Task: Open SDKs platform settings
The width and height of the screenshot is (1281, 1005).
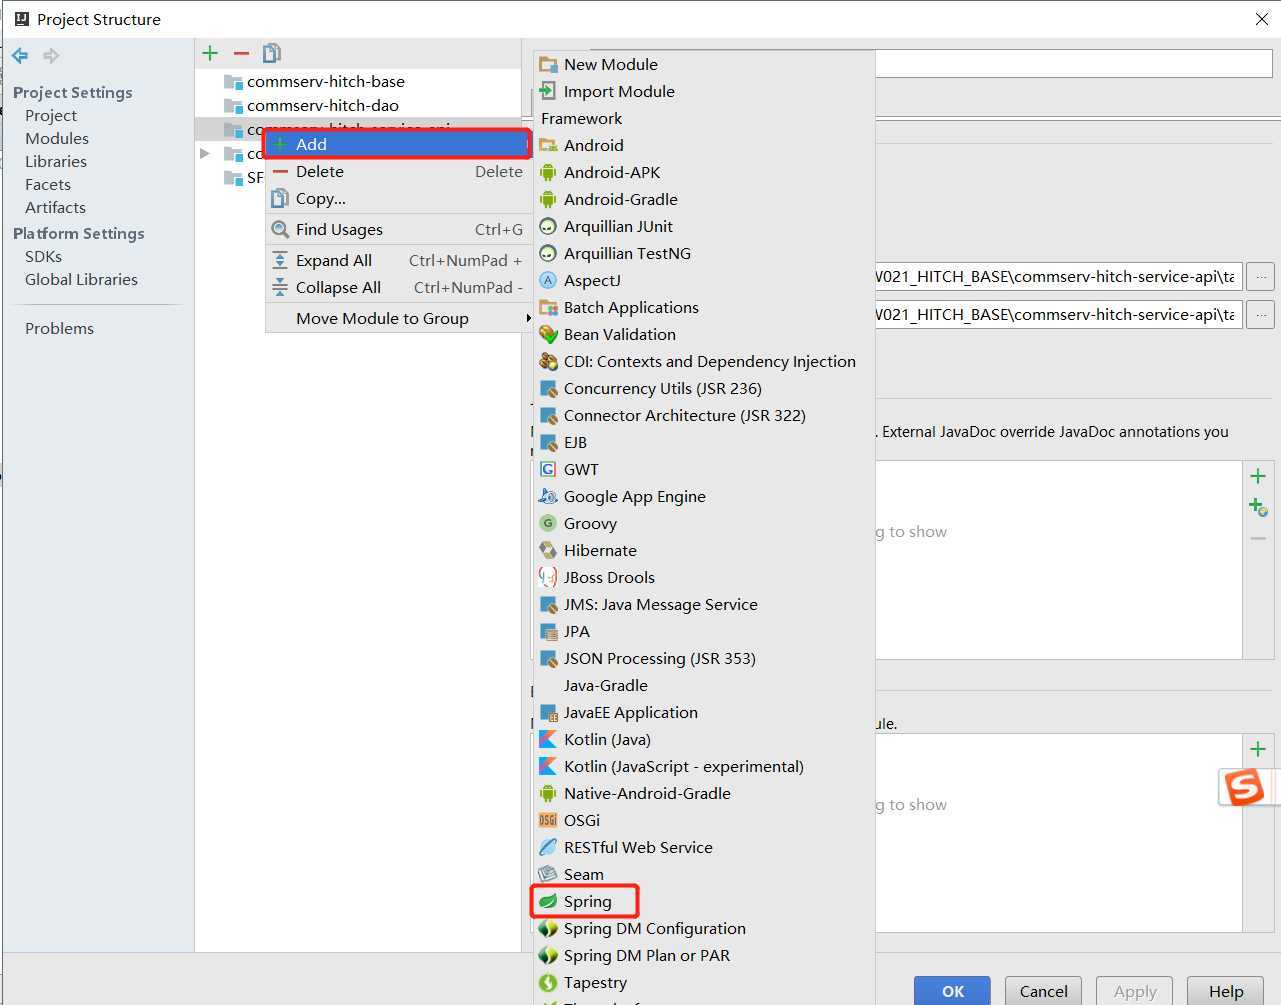Action: pyautogui.click(x=43, y=256)
